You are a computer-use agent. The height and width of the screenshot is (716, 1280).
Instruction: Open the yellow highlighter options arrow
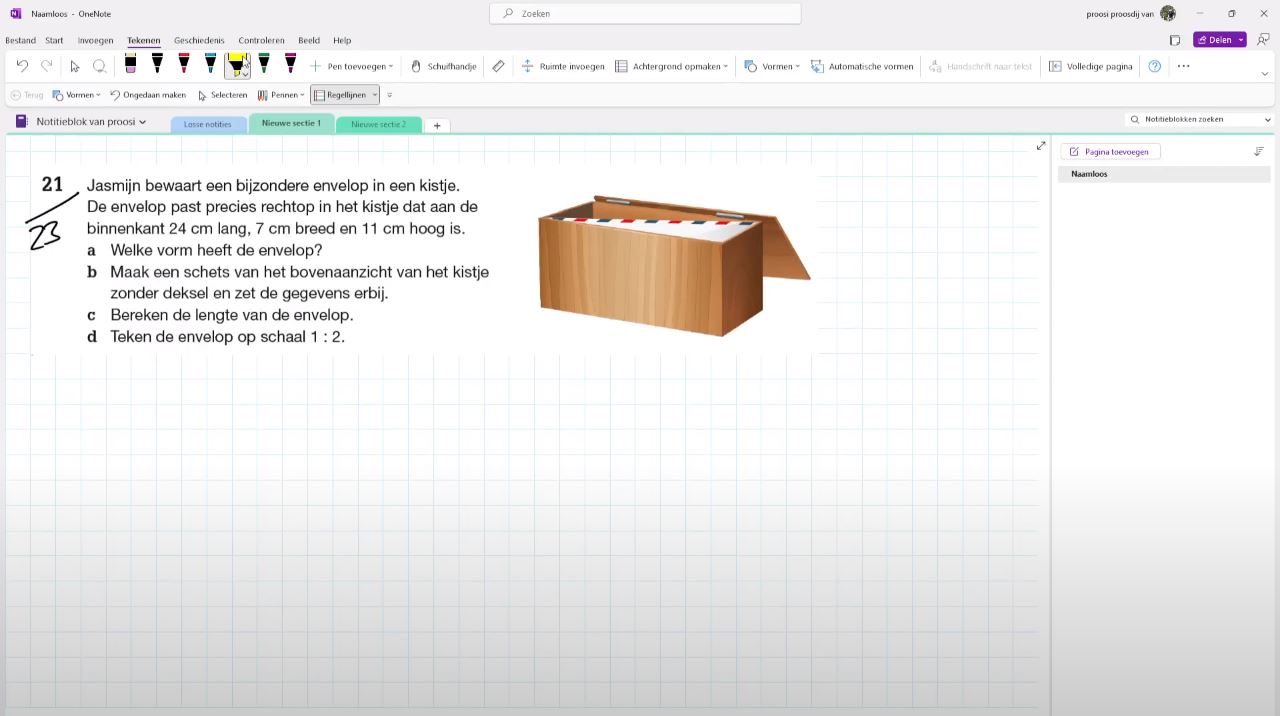245,74
